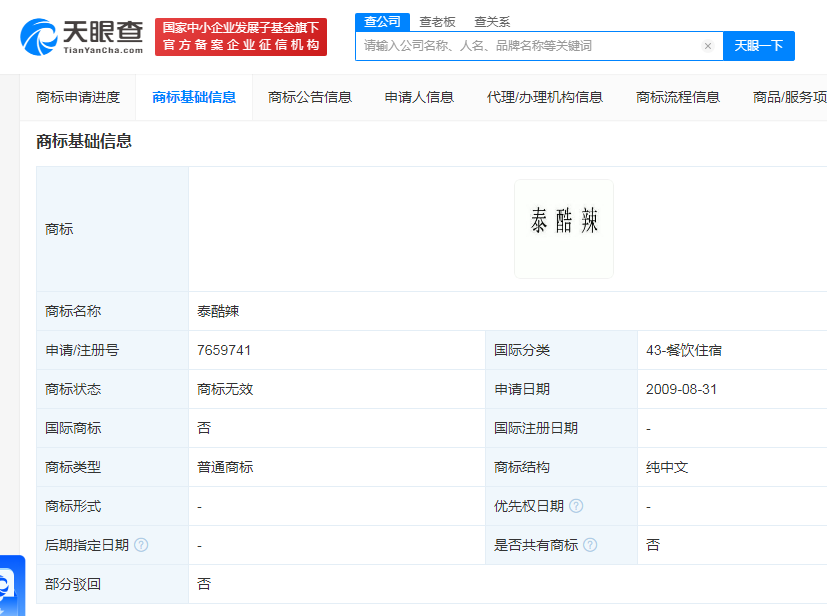Switch to the 查公司 search tab

(382, 22)
